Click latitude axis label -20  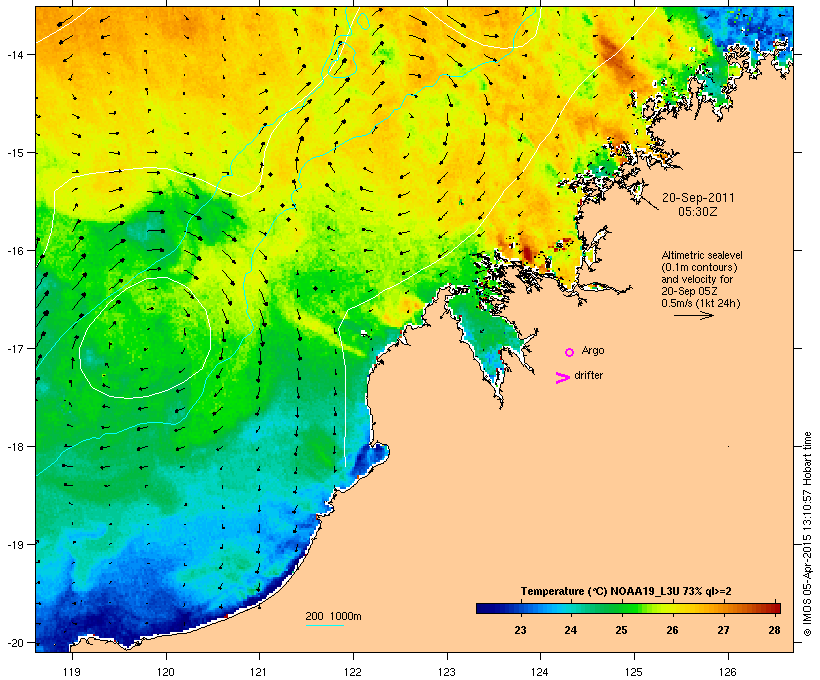pos(14,642)
